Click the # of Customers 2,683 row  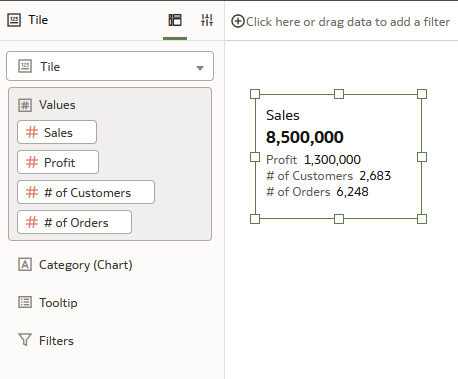pos(328,176)
